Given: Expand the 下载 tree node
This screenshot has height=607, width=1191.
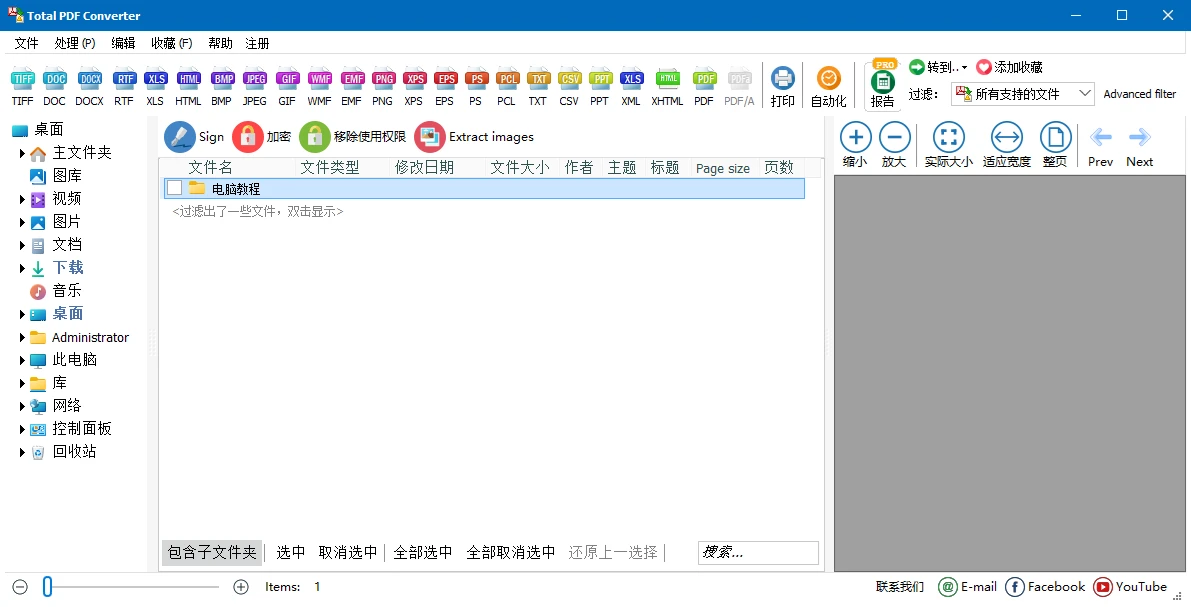Looking at the screenshot, I should 22,268.
